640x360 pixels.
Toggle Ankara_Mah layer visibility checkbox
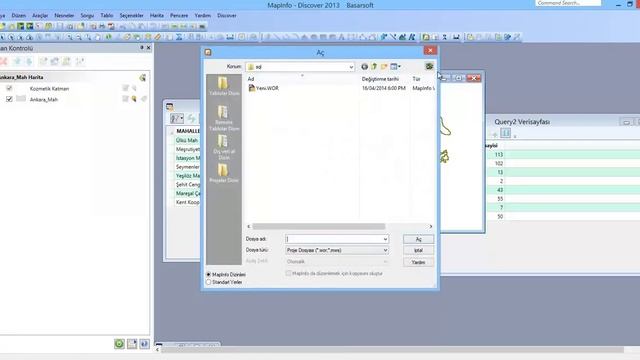click(x=9, y=99)
